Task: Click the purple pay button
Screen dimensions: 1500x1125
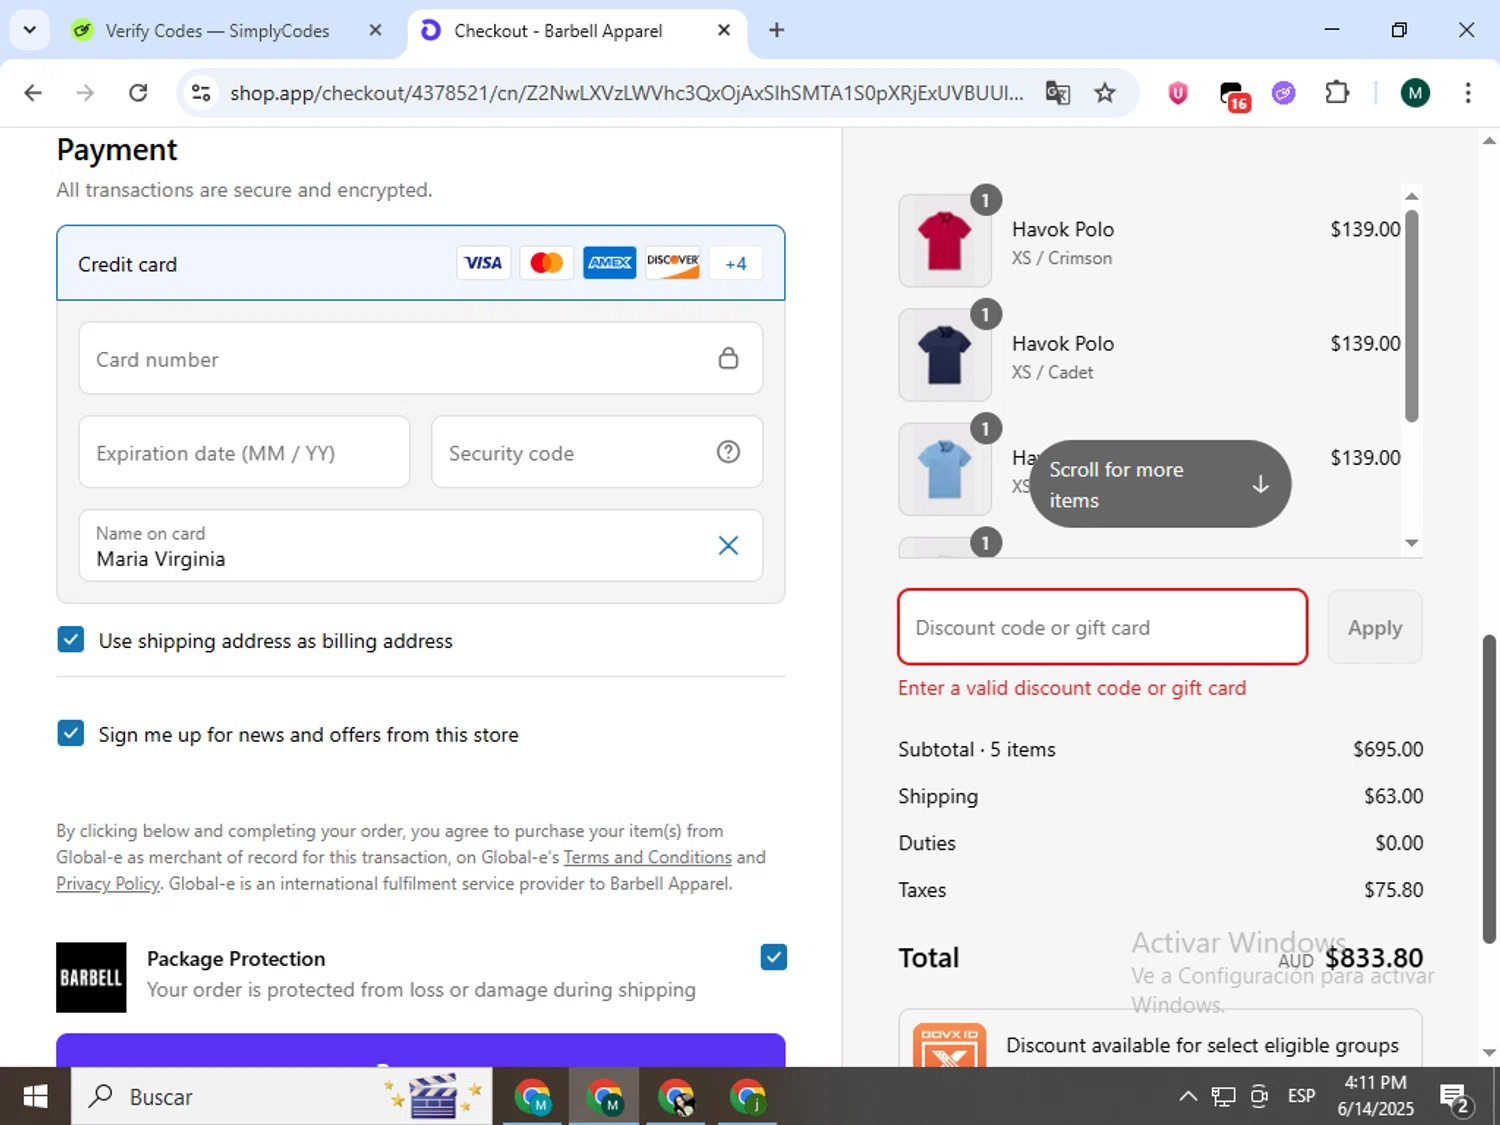Action: pos(421,1049)
